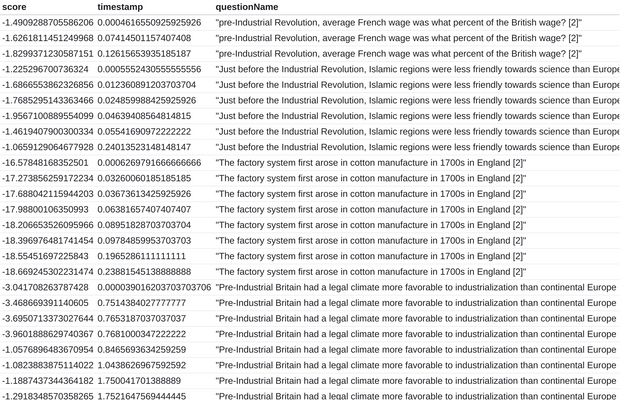The image size is (640, 400).
Task: Select timestamp cell 0.03260060185185185
Action: tap(144, 178)
